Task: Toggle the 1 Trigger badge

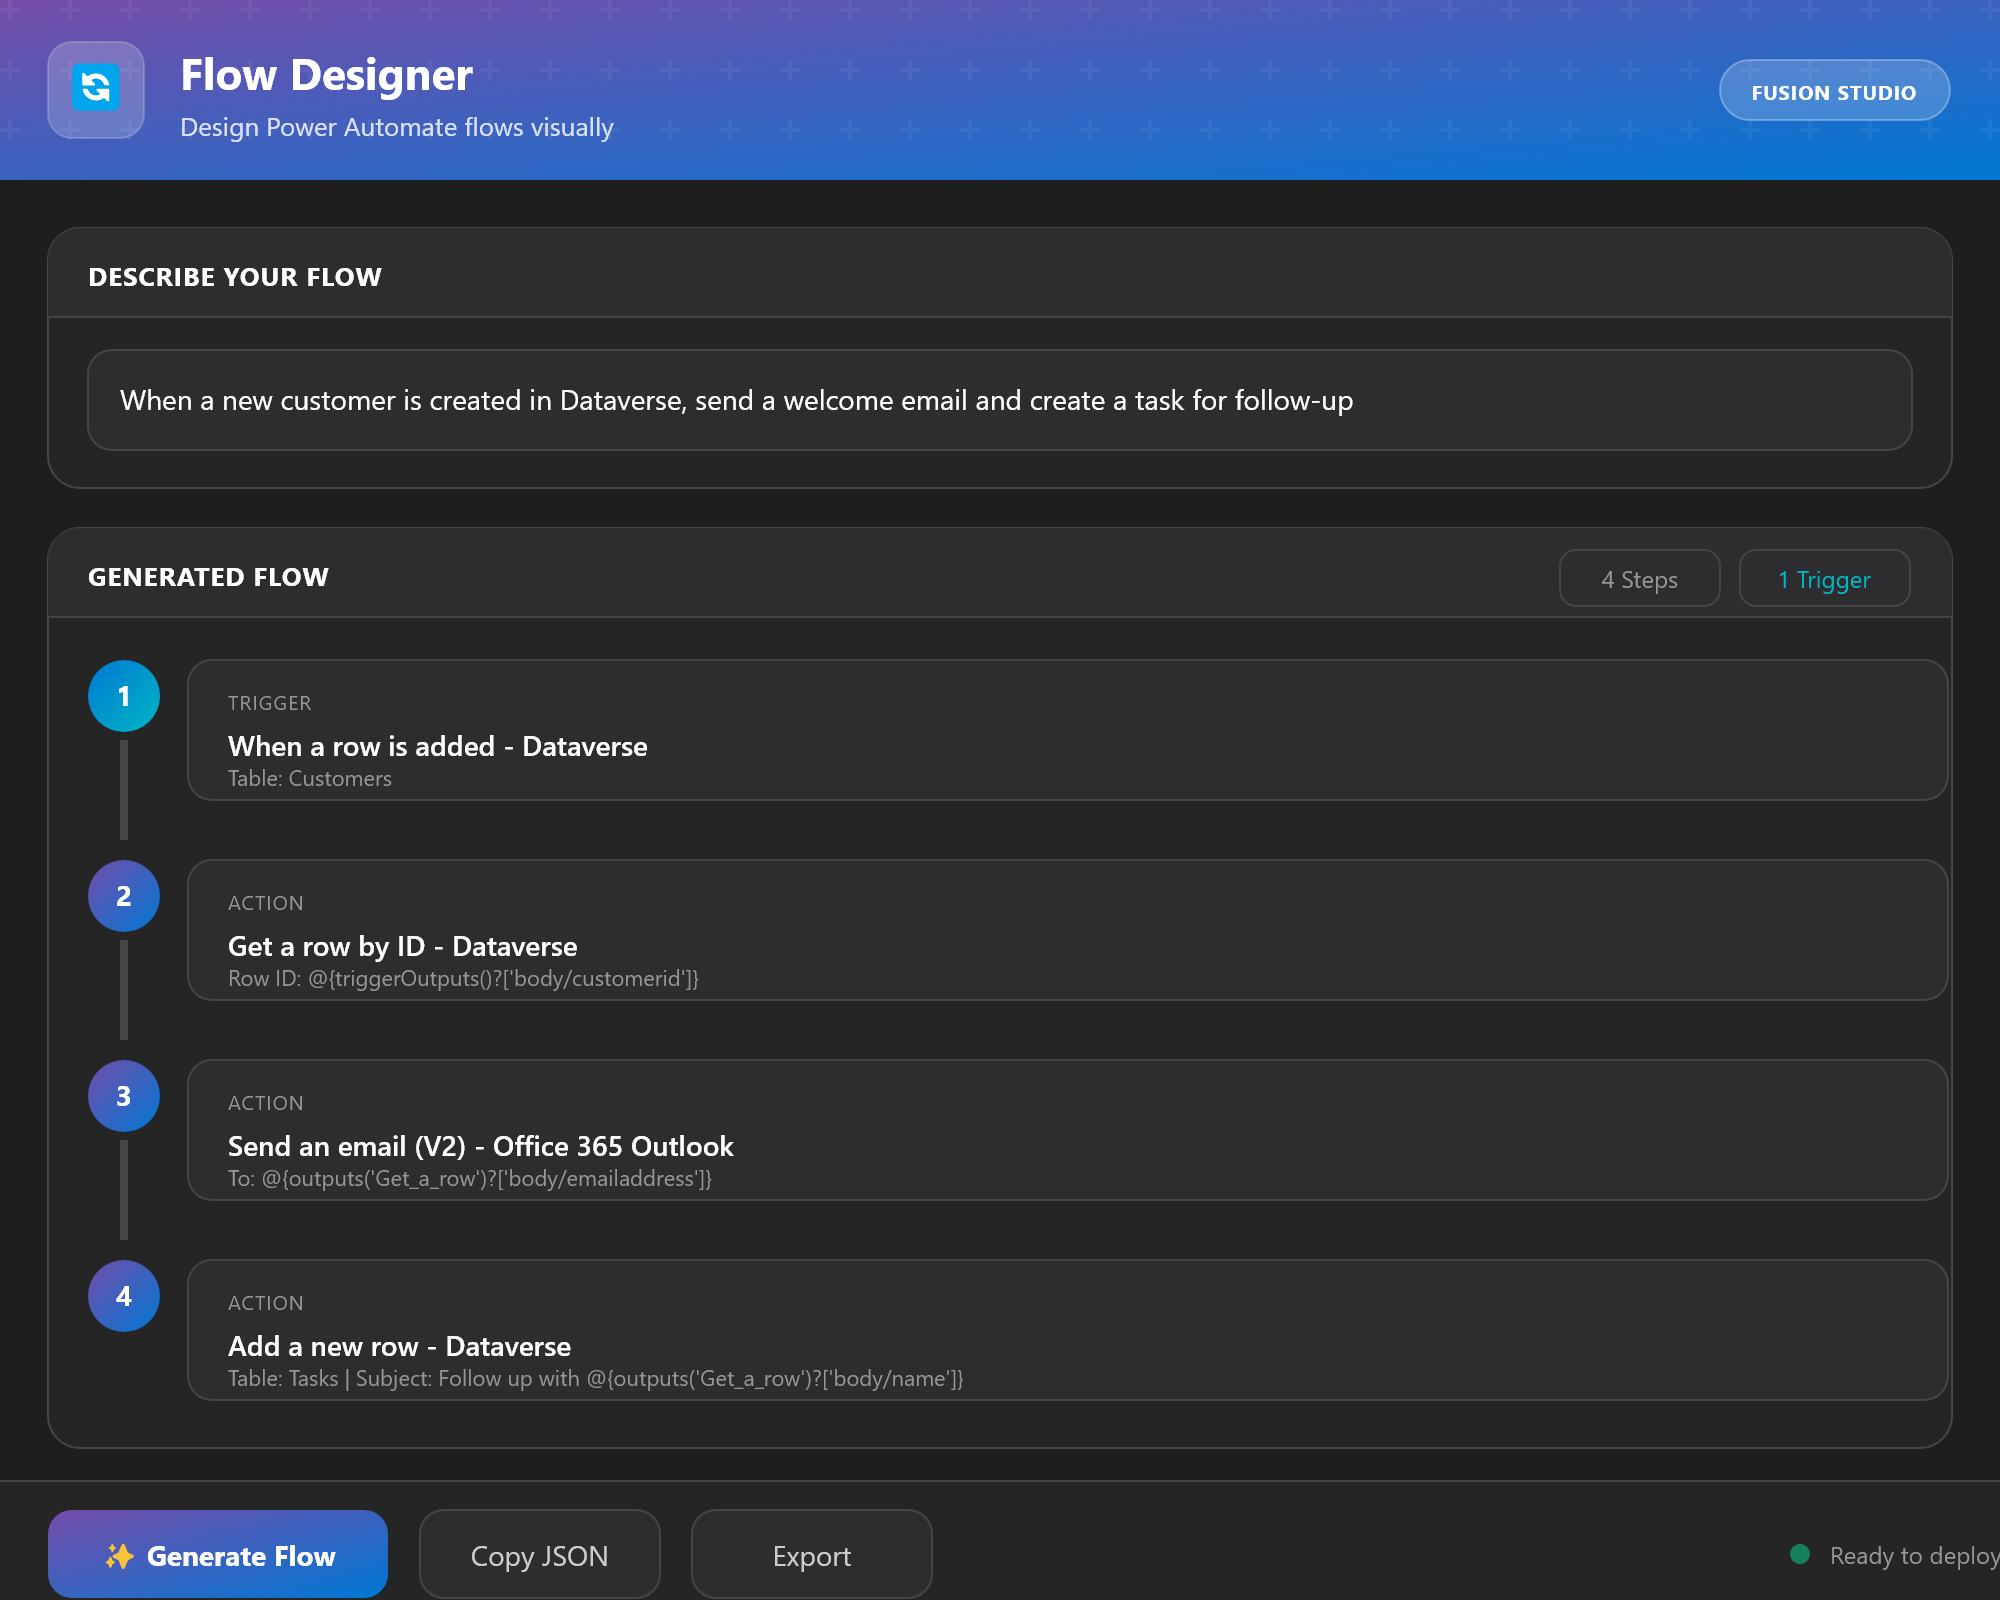Action: click(1823, 578)
